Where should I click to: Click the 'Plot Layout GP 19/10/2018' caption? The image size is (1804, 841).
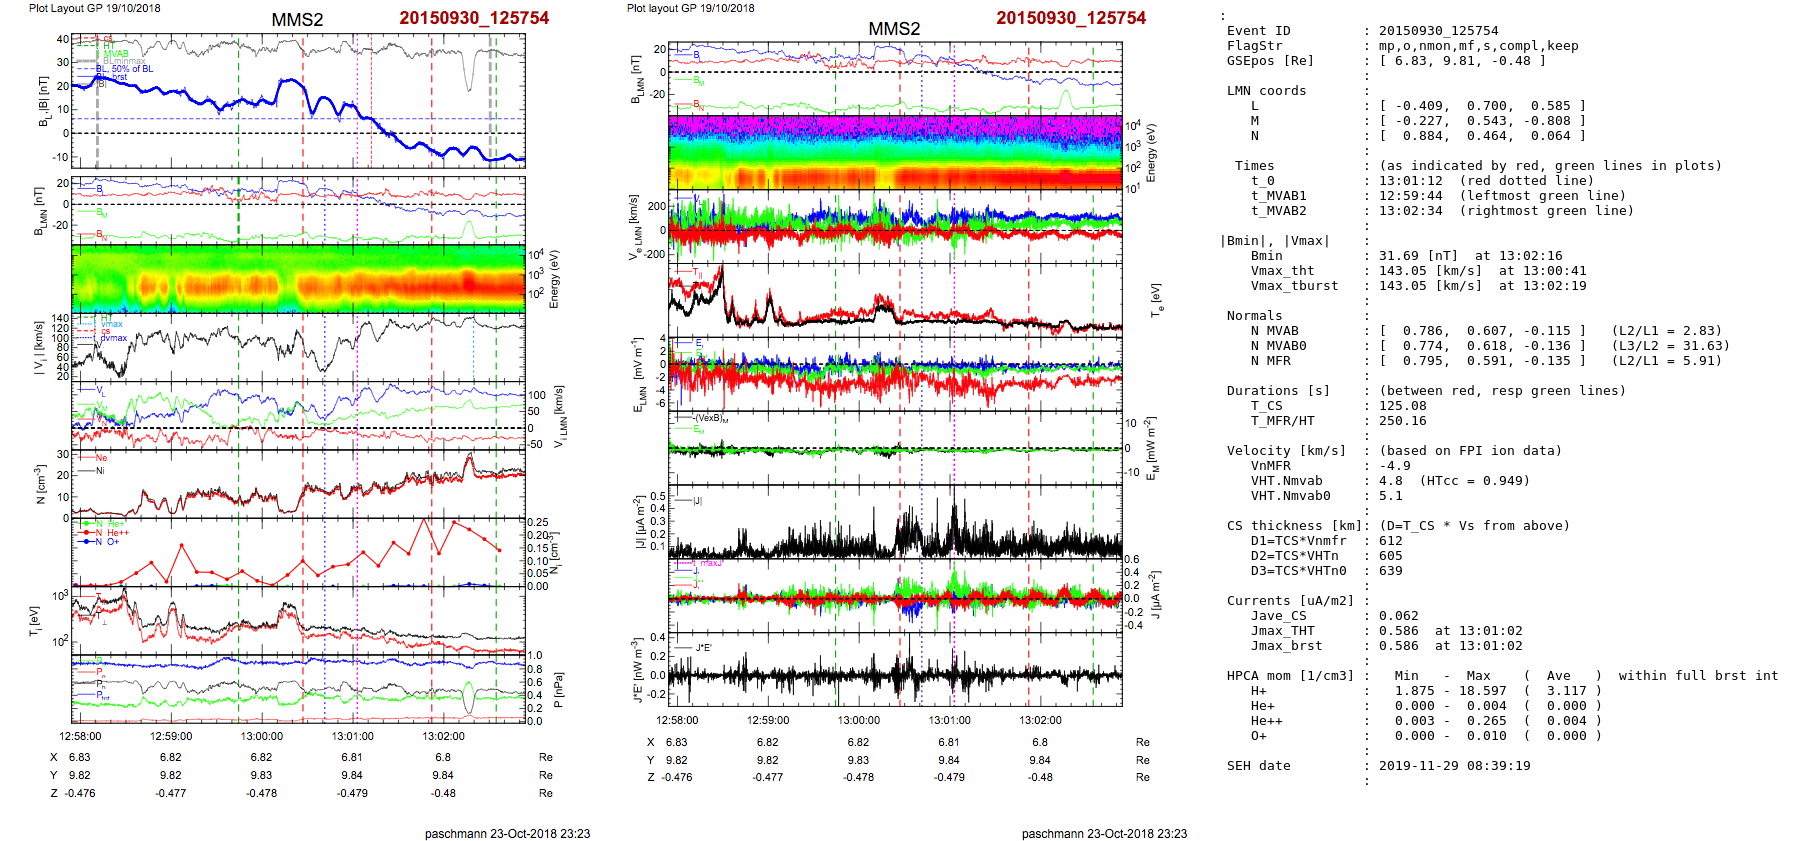(95, 8)
